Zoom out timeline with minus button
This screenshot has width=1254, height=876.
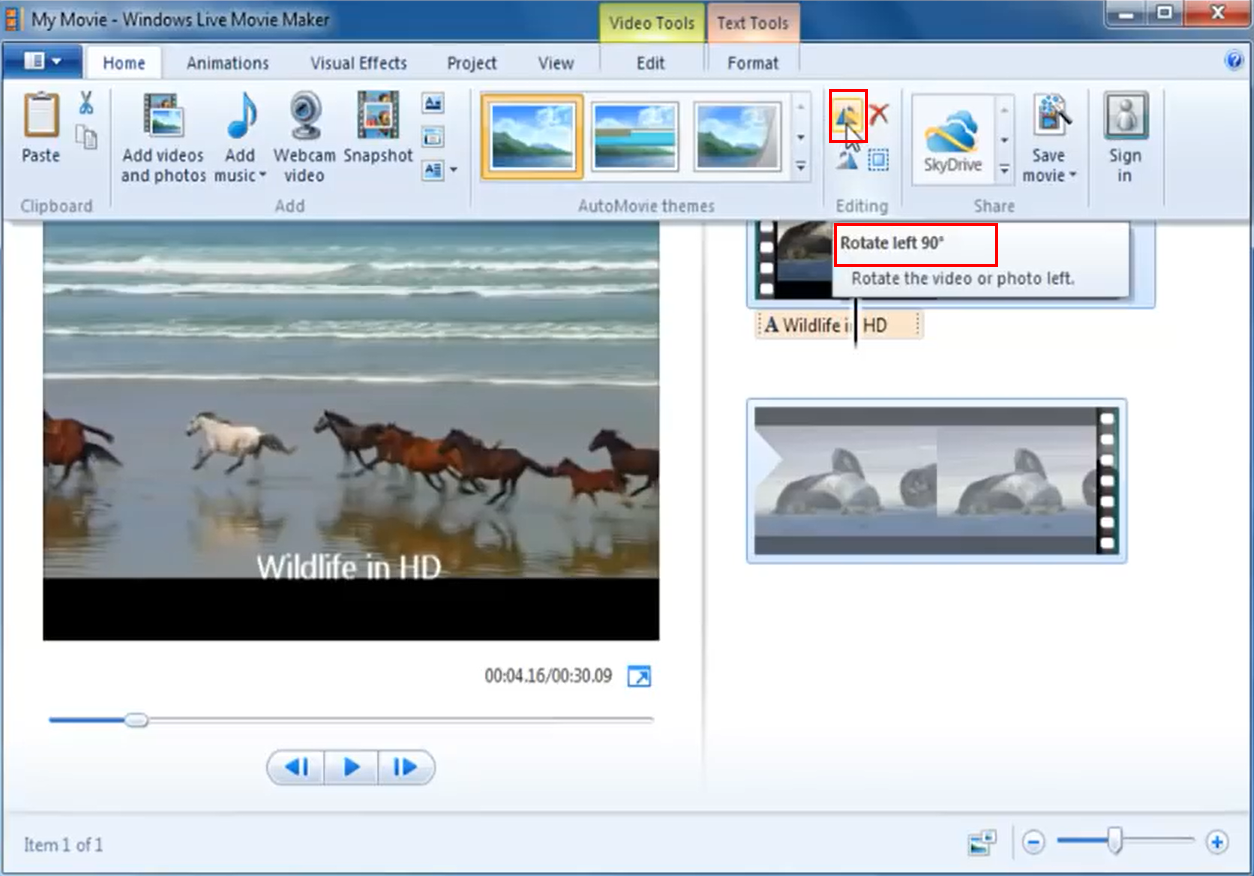(x=1034, y=843)
